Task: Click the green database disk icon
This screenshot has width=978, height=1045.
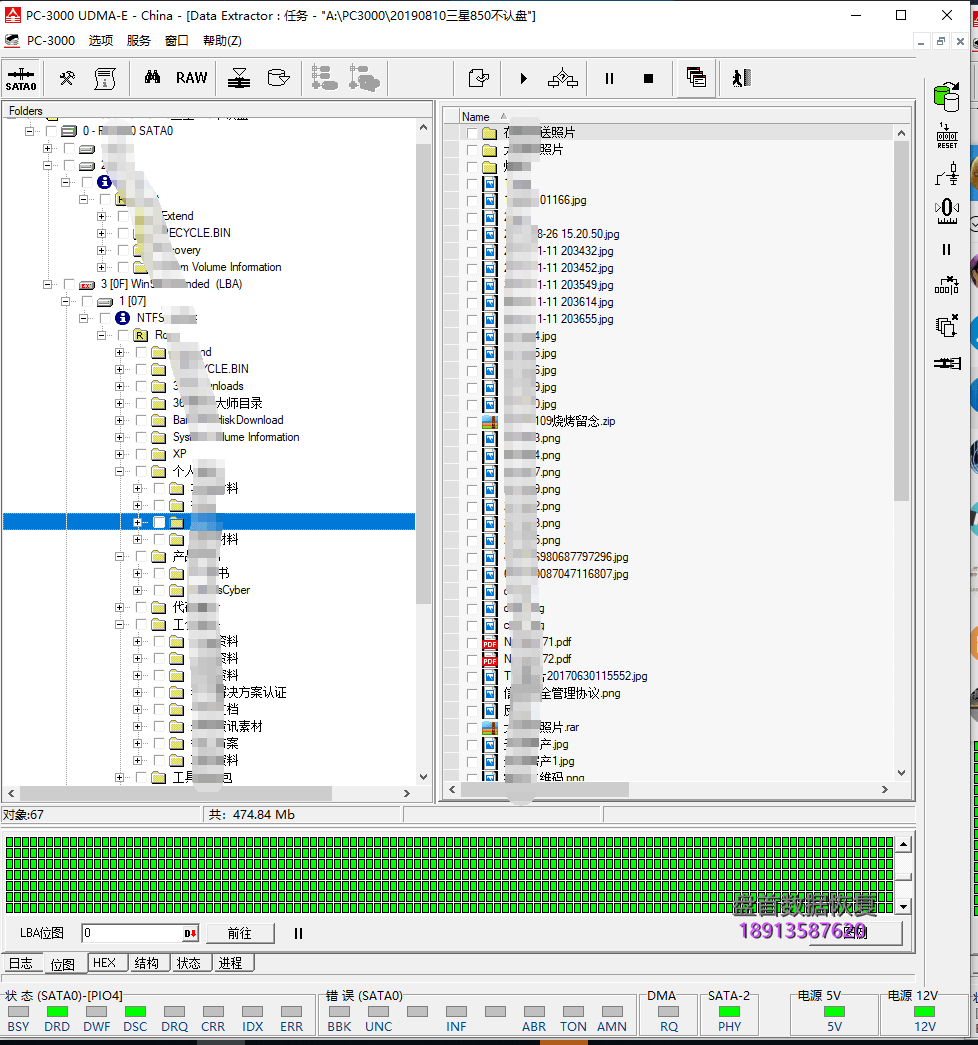Action: click(947, 98)
